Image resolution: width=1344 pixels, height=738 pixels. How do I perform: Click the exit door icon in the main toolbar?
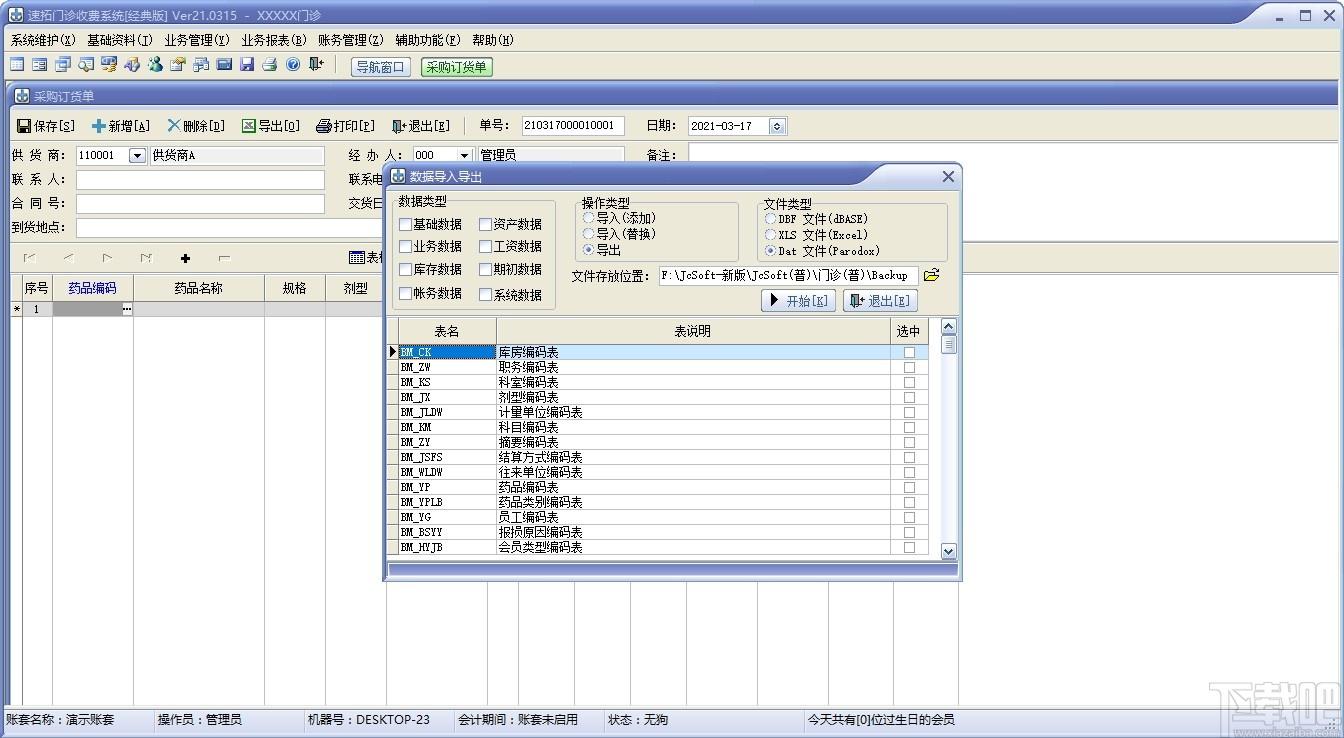click(316, 65)
